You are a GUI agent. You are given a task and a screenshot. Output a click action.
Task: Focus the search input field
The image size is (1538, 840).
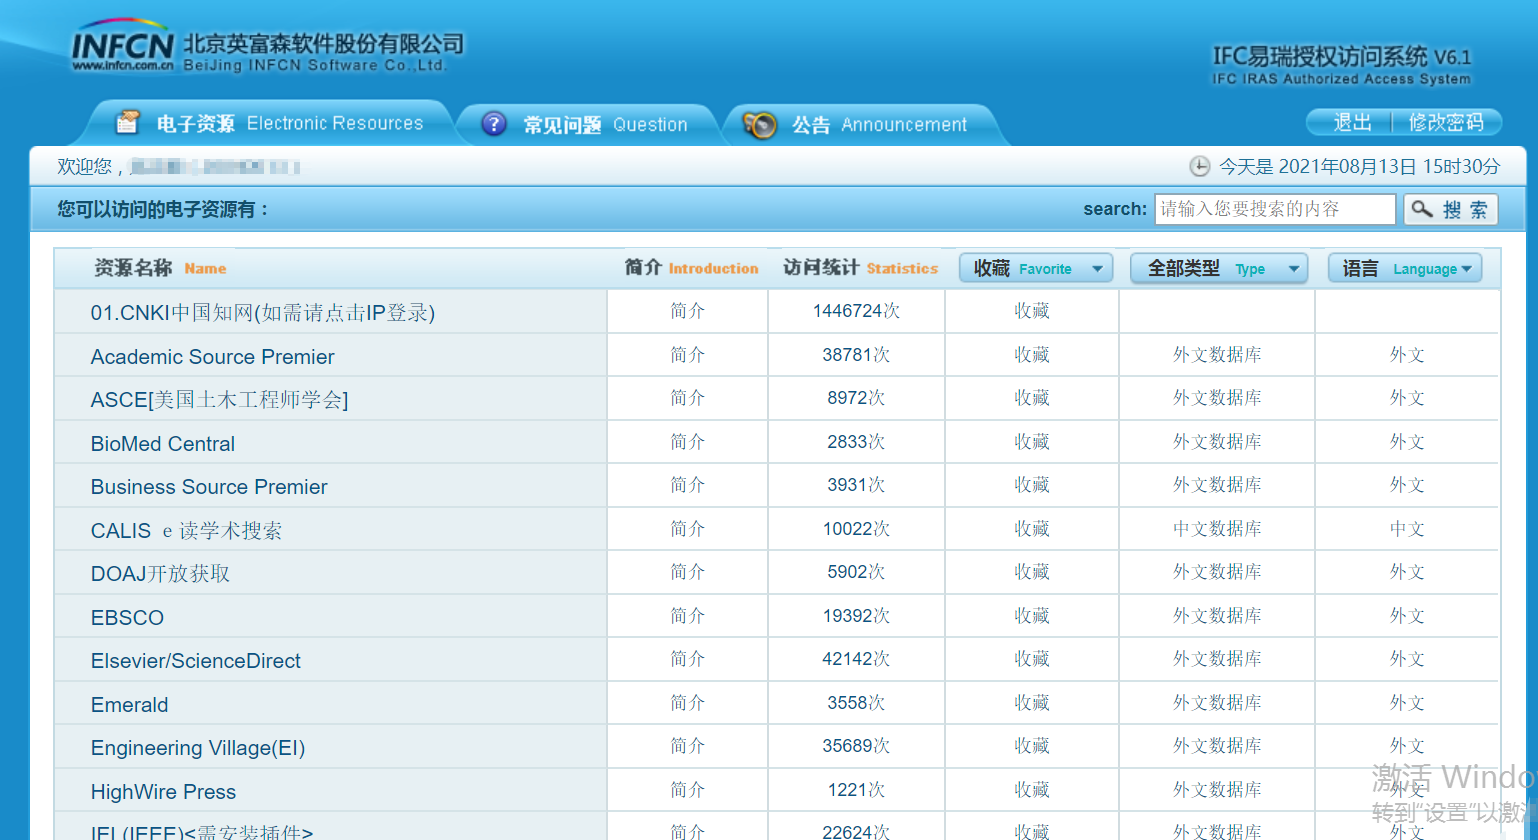1274,209
